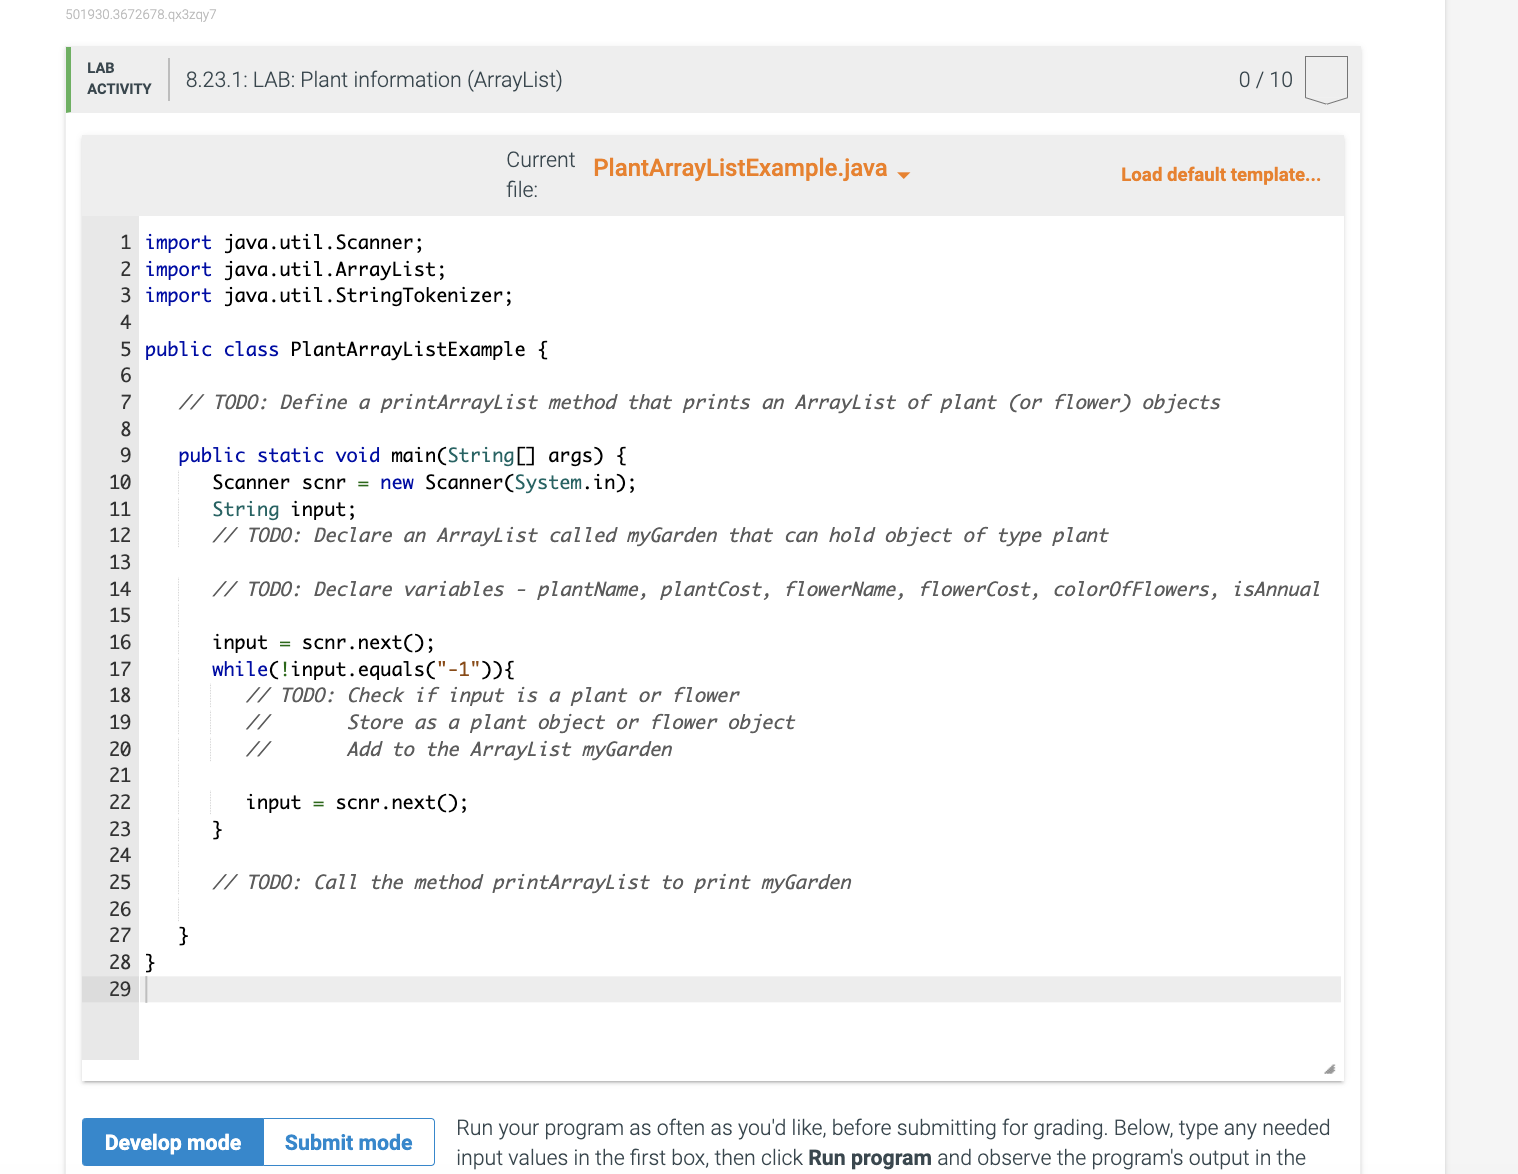Click the printArrayList TODO on line 25
The width and height of the screenshot is (1518, 1174).
point(530,882)
